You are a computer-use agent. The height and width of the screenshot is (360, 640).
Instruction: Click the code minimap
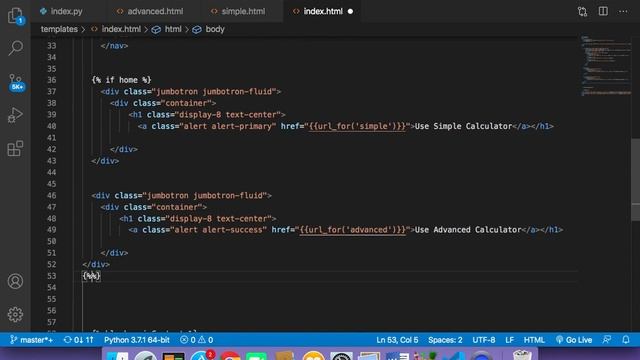[x=606, y=65]
